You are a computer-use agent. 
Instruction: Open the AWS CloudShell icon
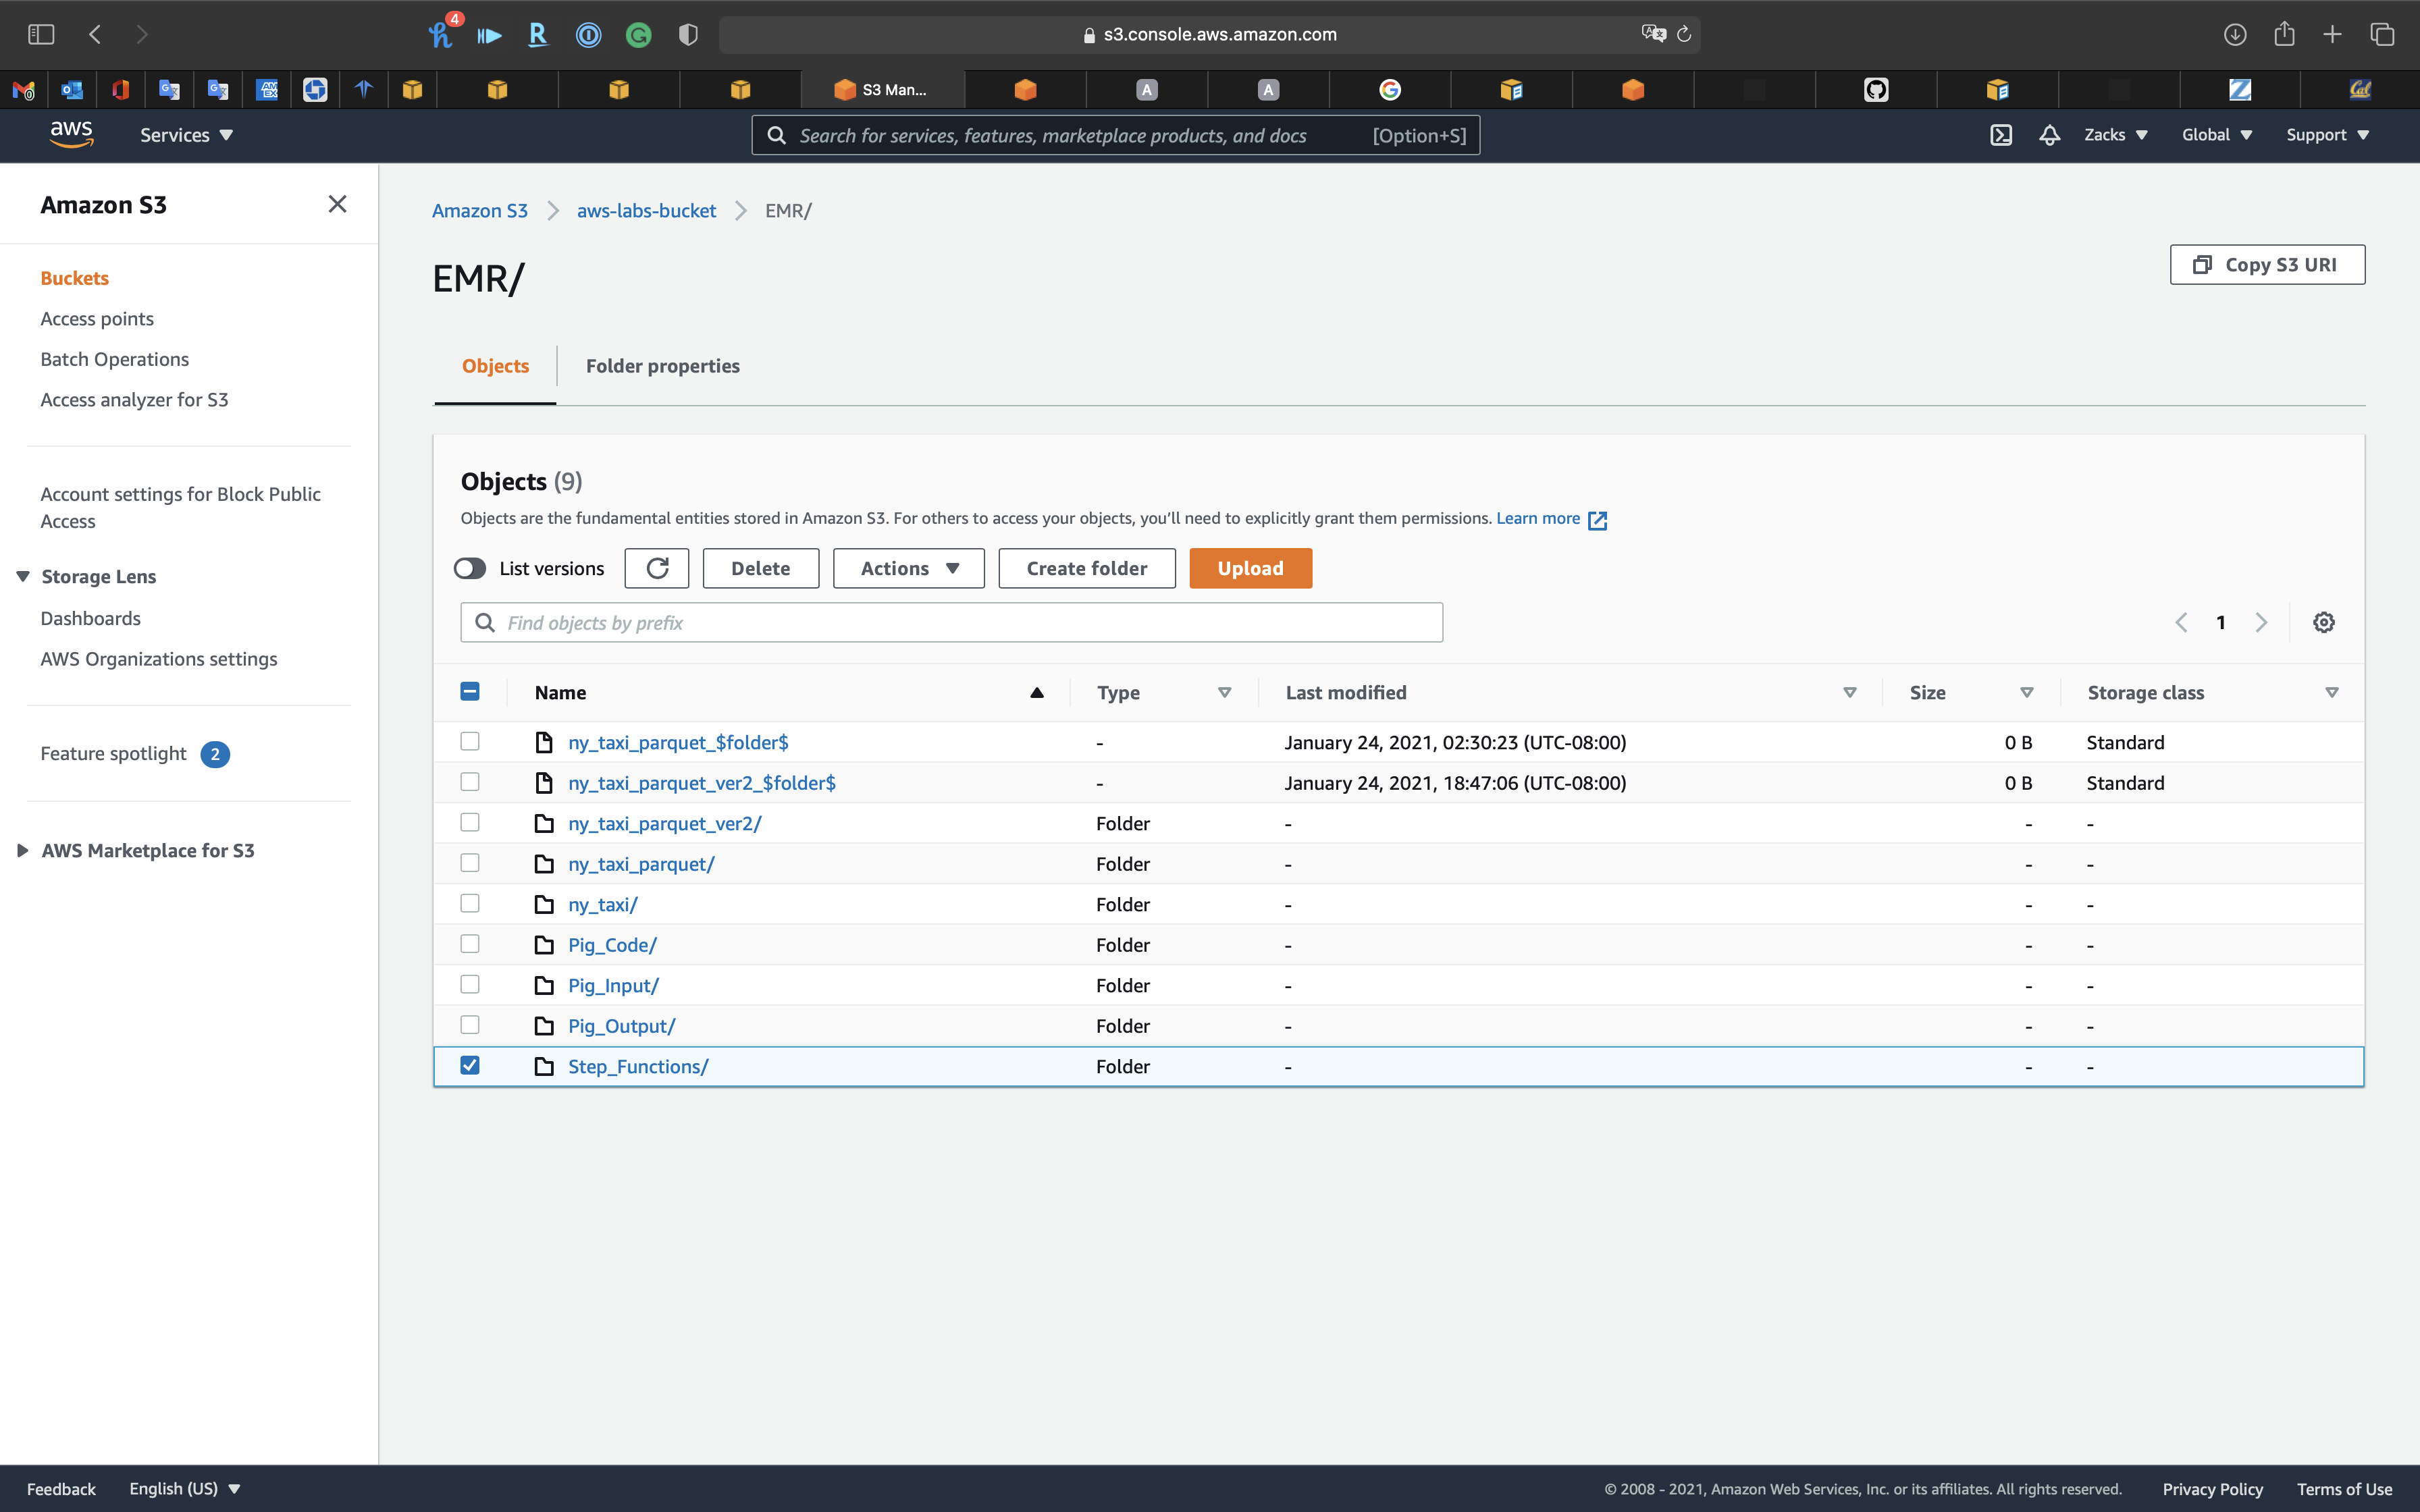pyautogui.click(x=2000, y=135)
